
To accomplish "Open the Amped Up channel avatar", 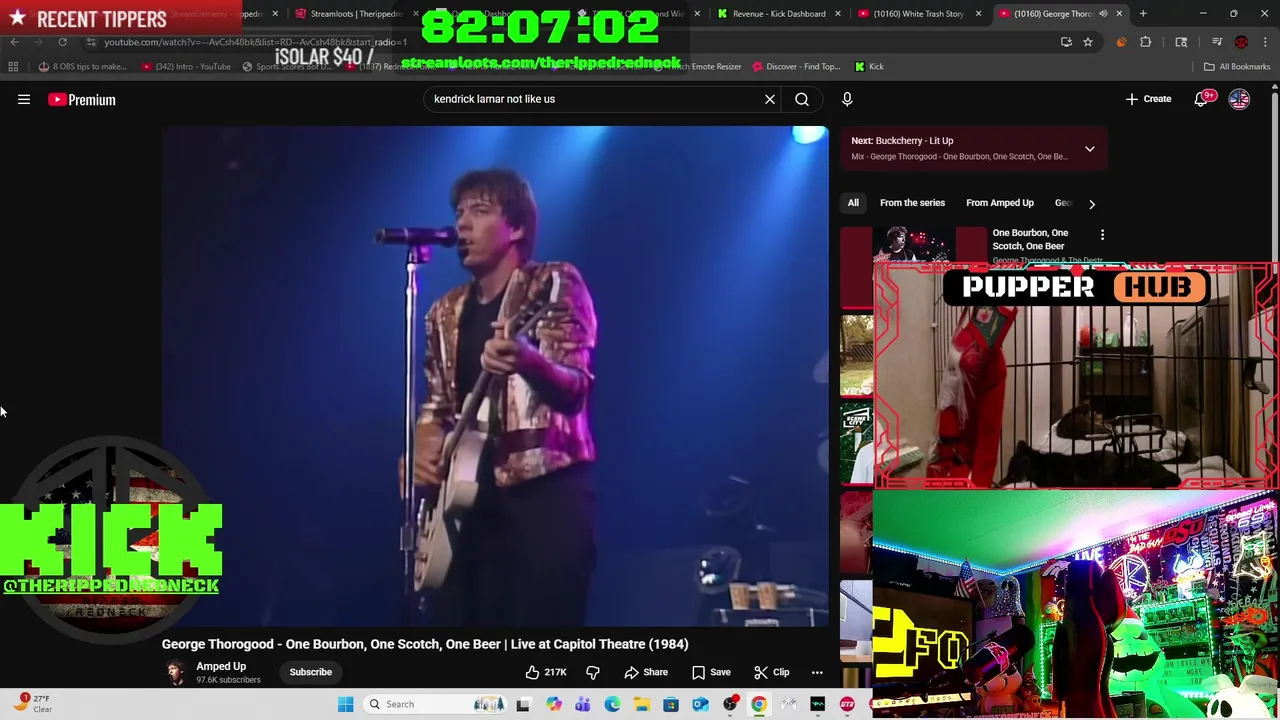I will click(175, 672).
